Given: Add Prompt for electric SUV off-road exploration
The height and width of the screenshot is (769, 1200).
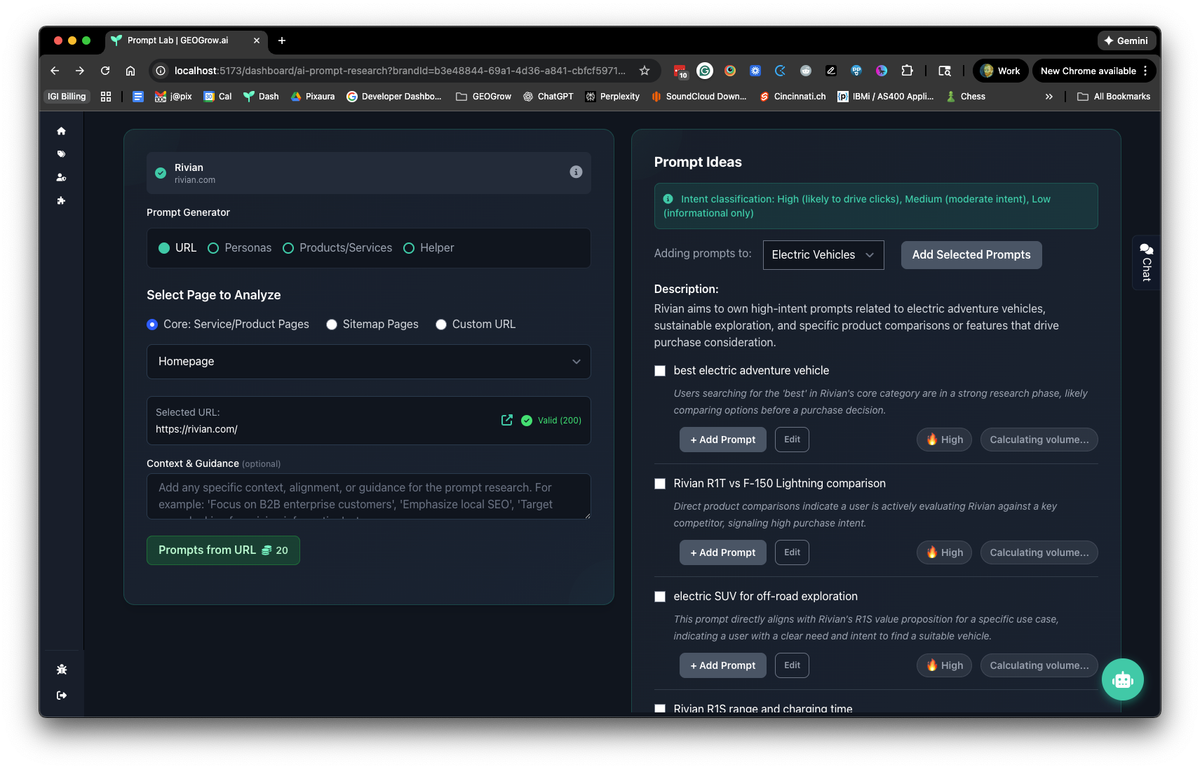Looking at the screenshot, I should [723, 666].
